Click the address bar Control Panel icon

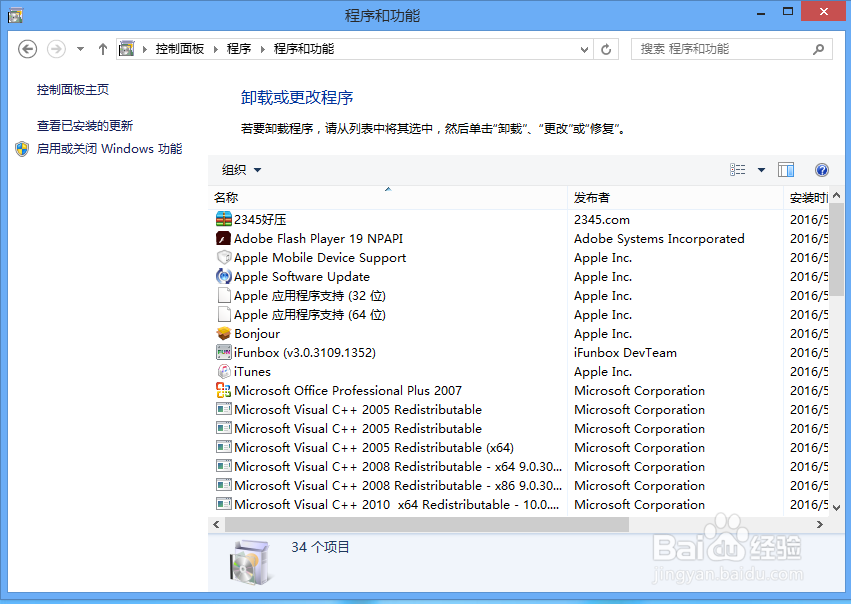coord(126,49)
